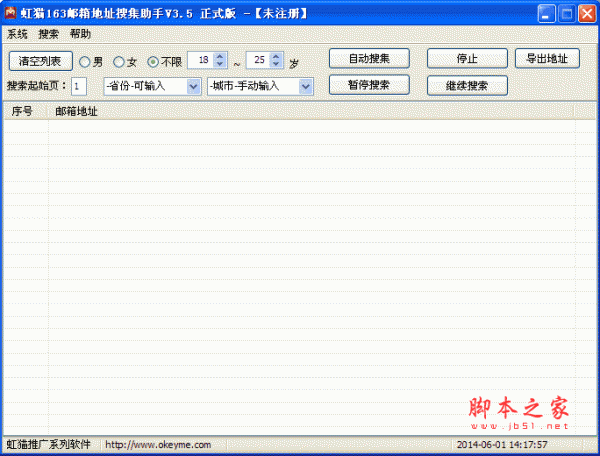
Task: Maximize the window
Action: pyautogui.click(x=567, y=14)
